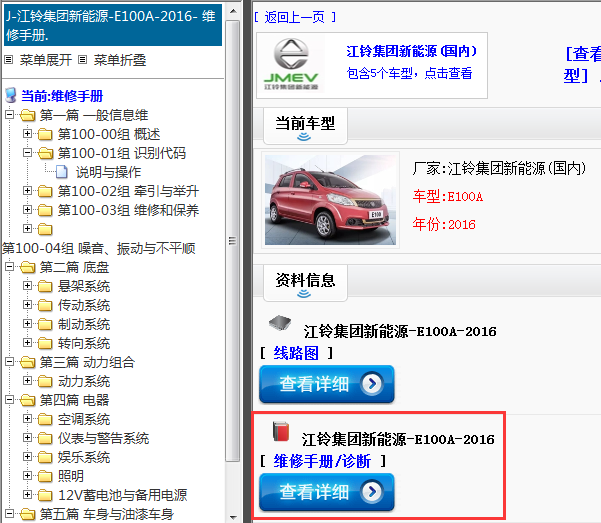Select 第五篇 车身与油漆车身 tree item

107,514
